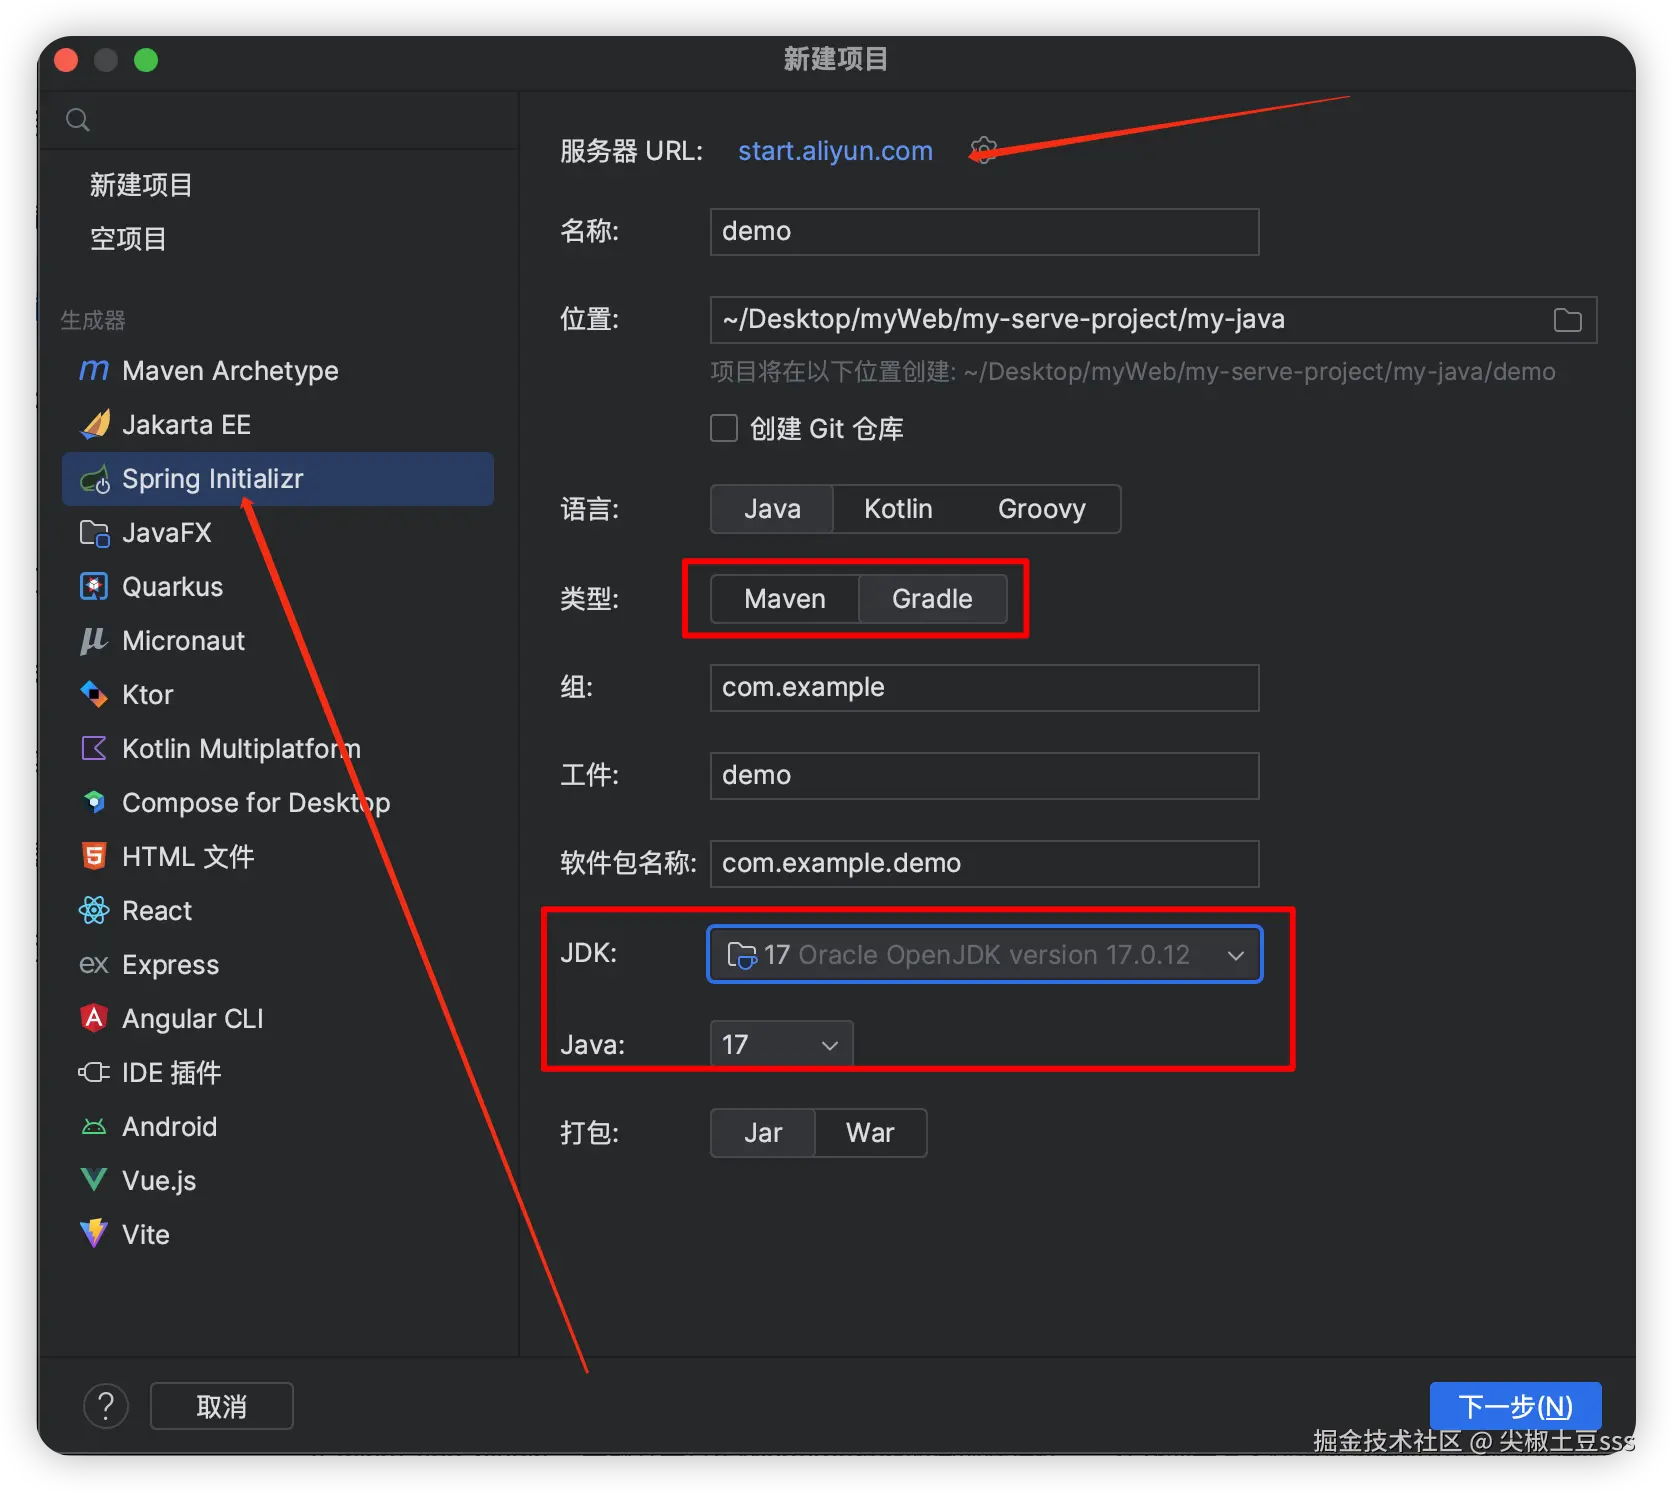This screenshot has width=1672, height=1492.
Task: Select the React generator
Action: coord(278,911)
